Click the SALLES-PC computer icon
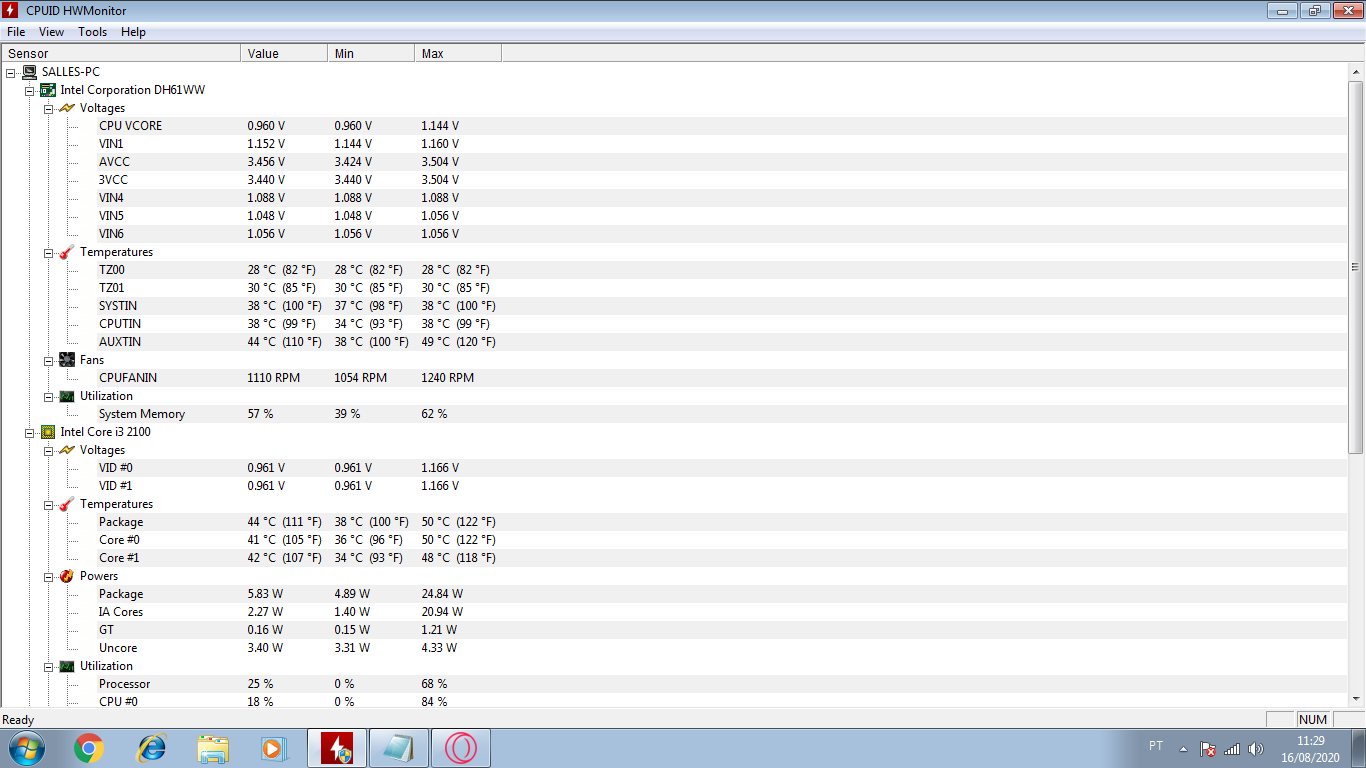Screen dimensions: 1366x768 click(x=29, y=72)
